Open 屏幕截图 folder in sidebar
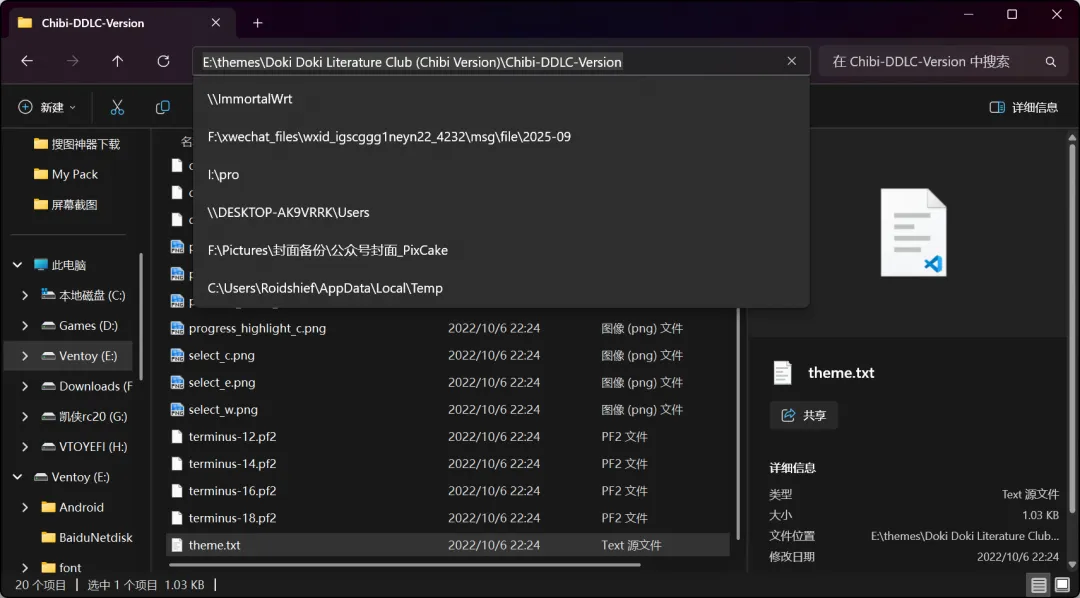This screenshot has width=1080, height=598. tap(66, 205)
